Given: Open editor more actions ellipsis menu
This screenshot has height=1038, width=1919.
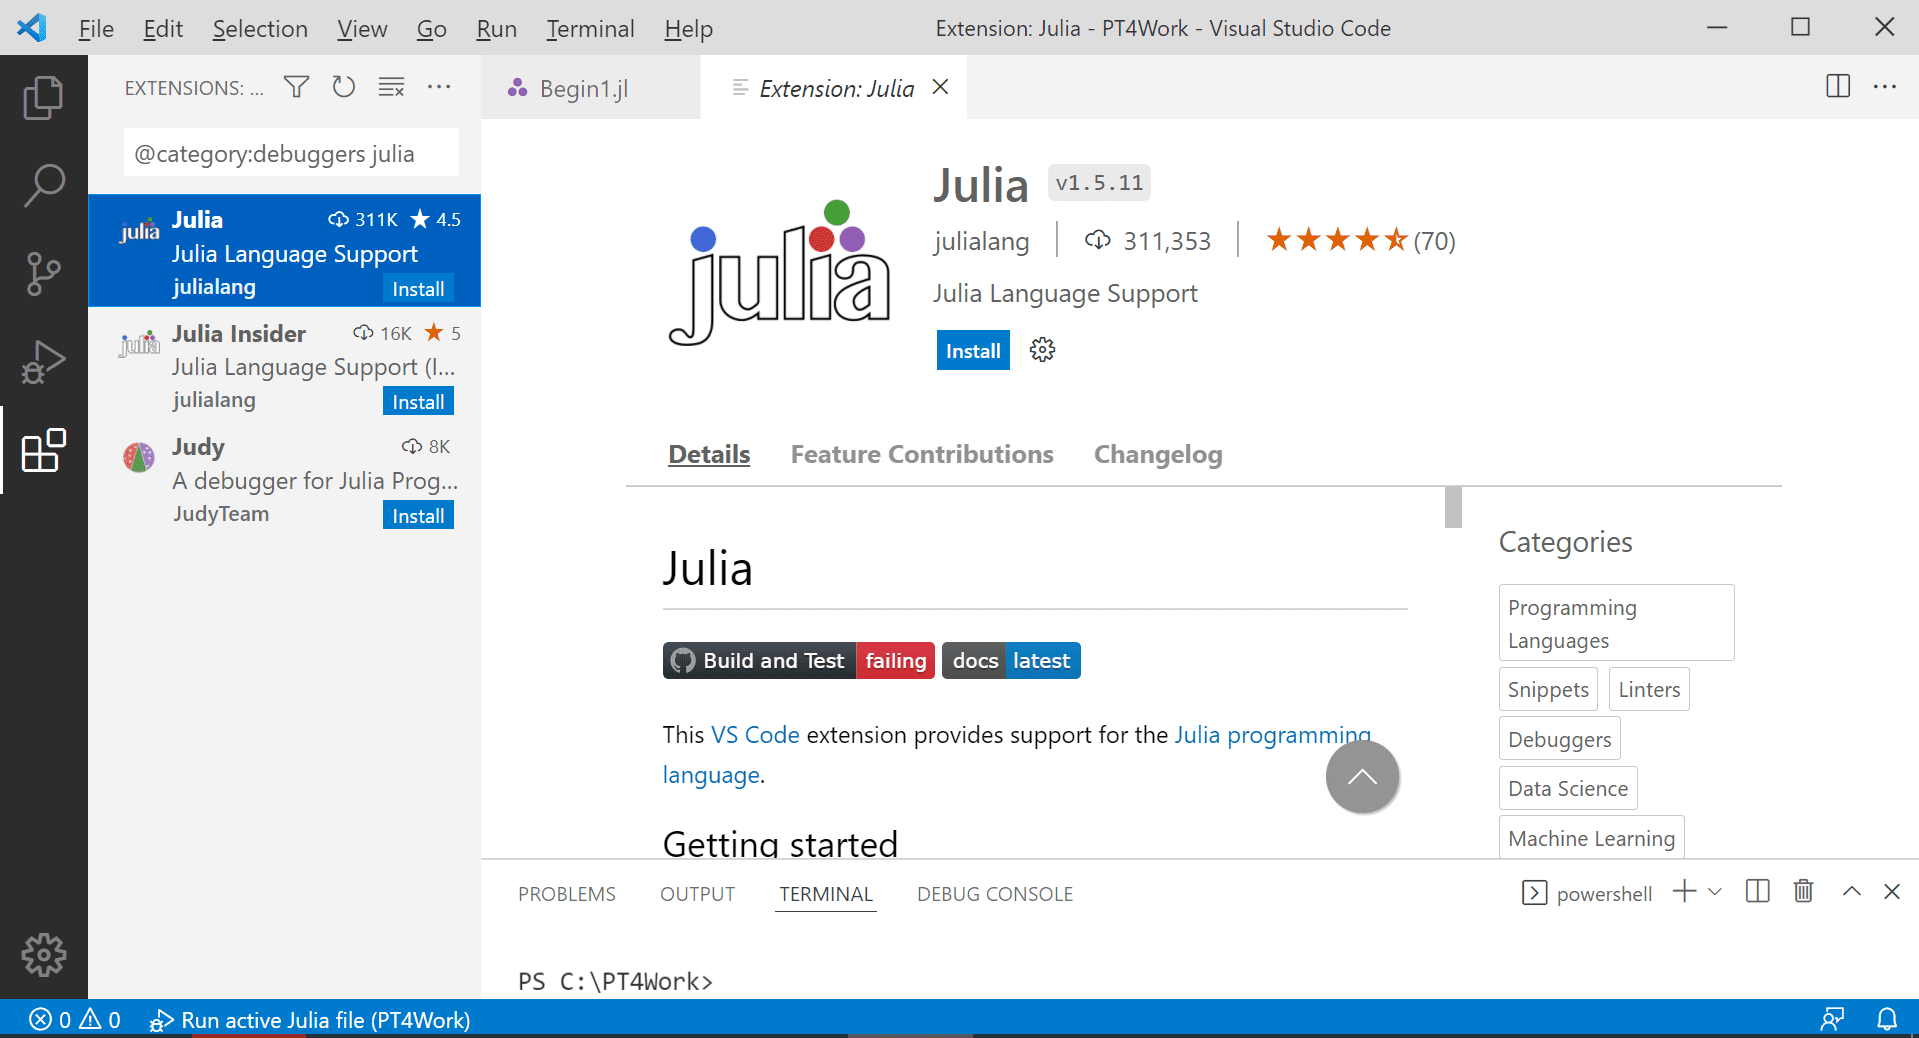Looking at the screenshot, I should click(x=1885, y=86).
